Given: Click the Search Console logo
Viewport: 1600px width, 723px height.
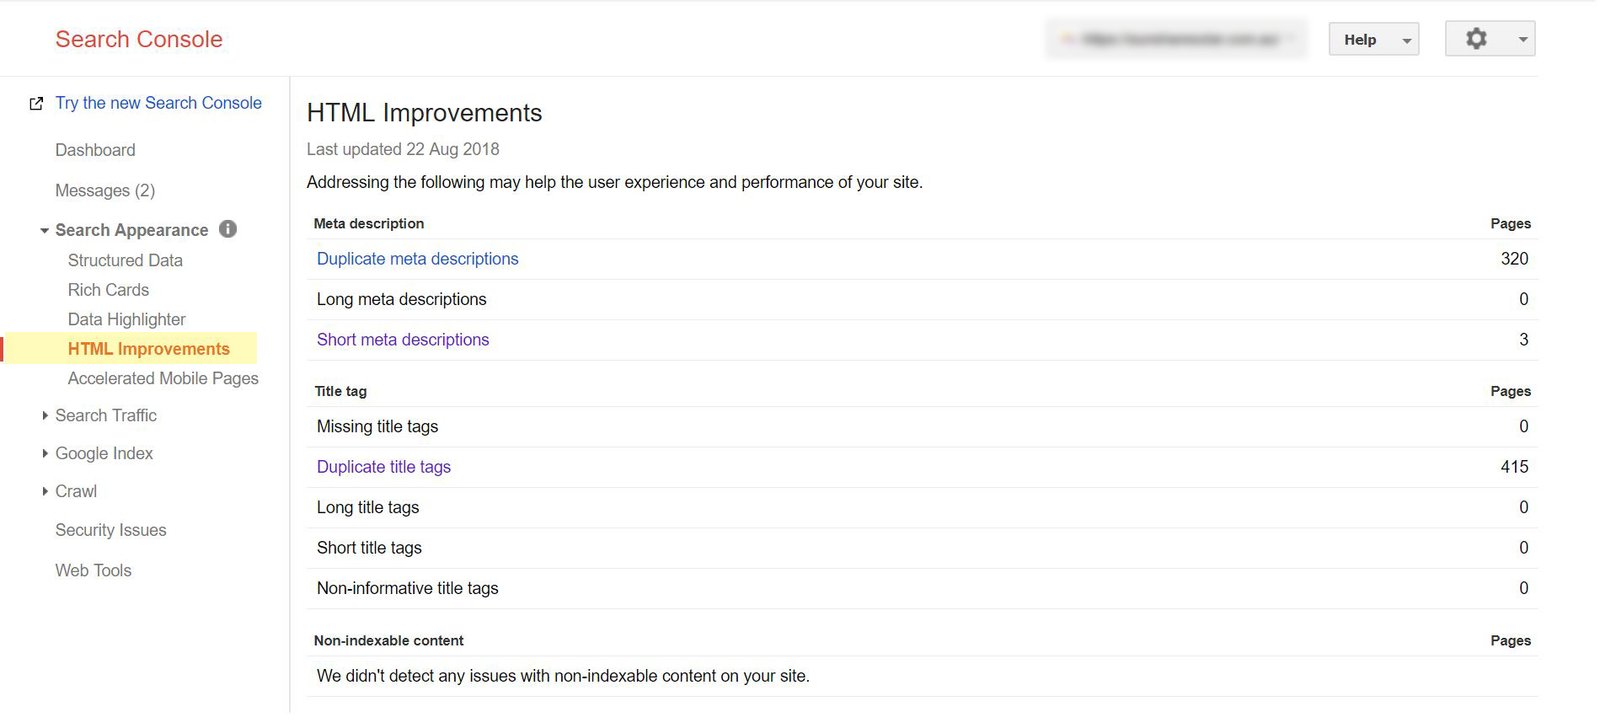Looking at the screenshot, I should pos(139,39).
